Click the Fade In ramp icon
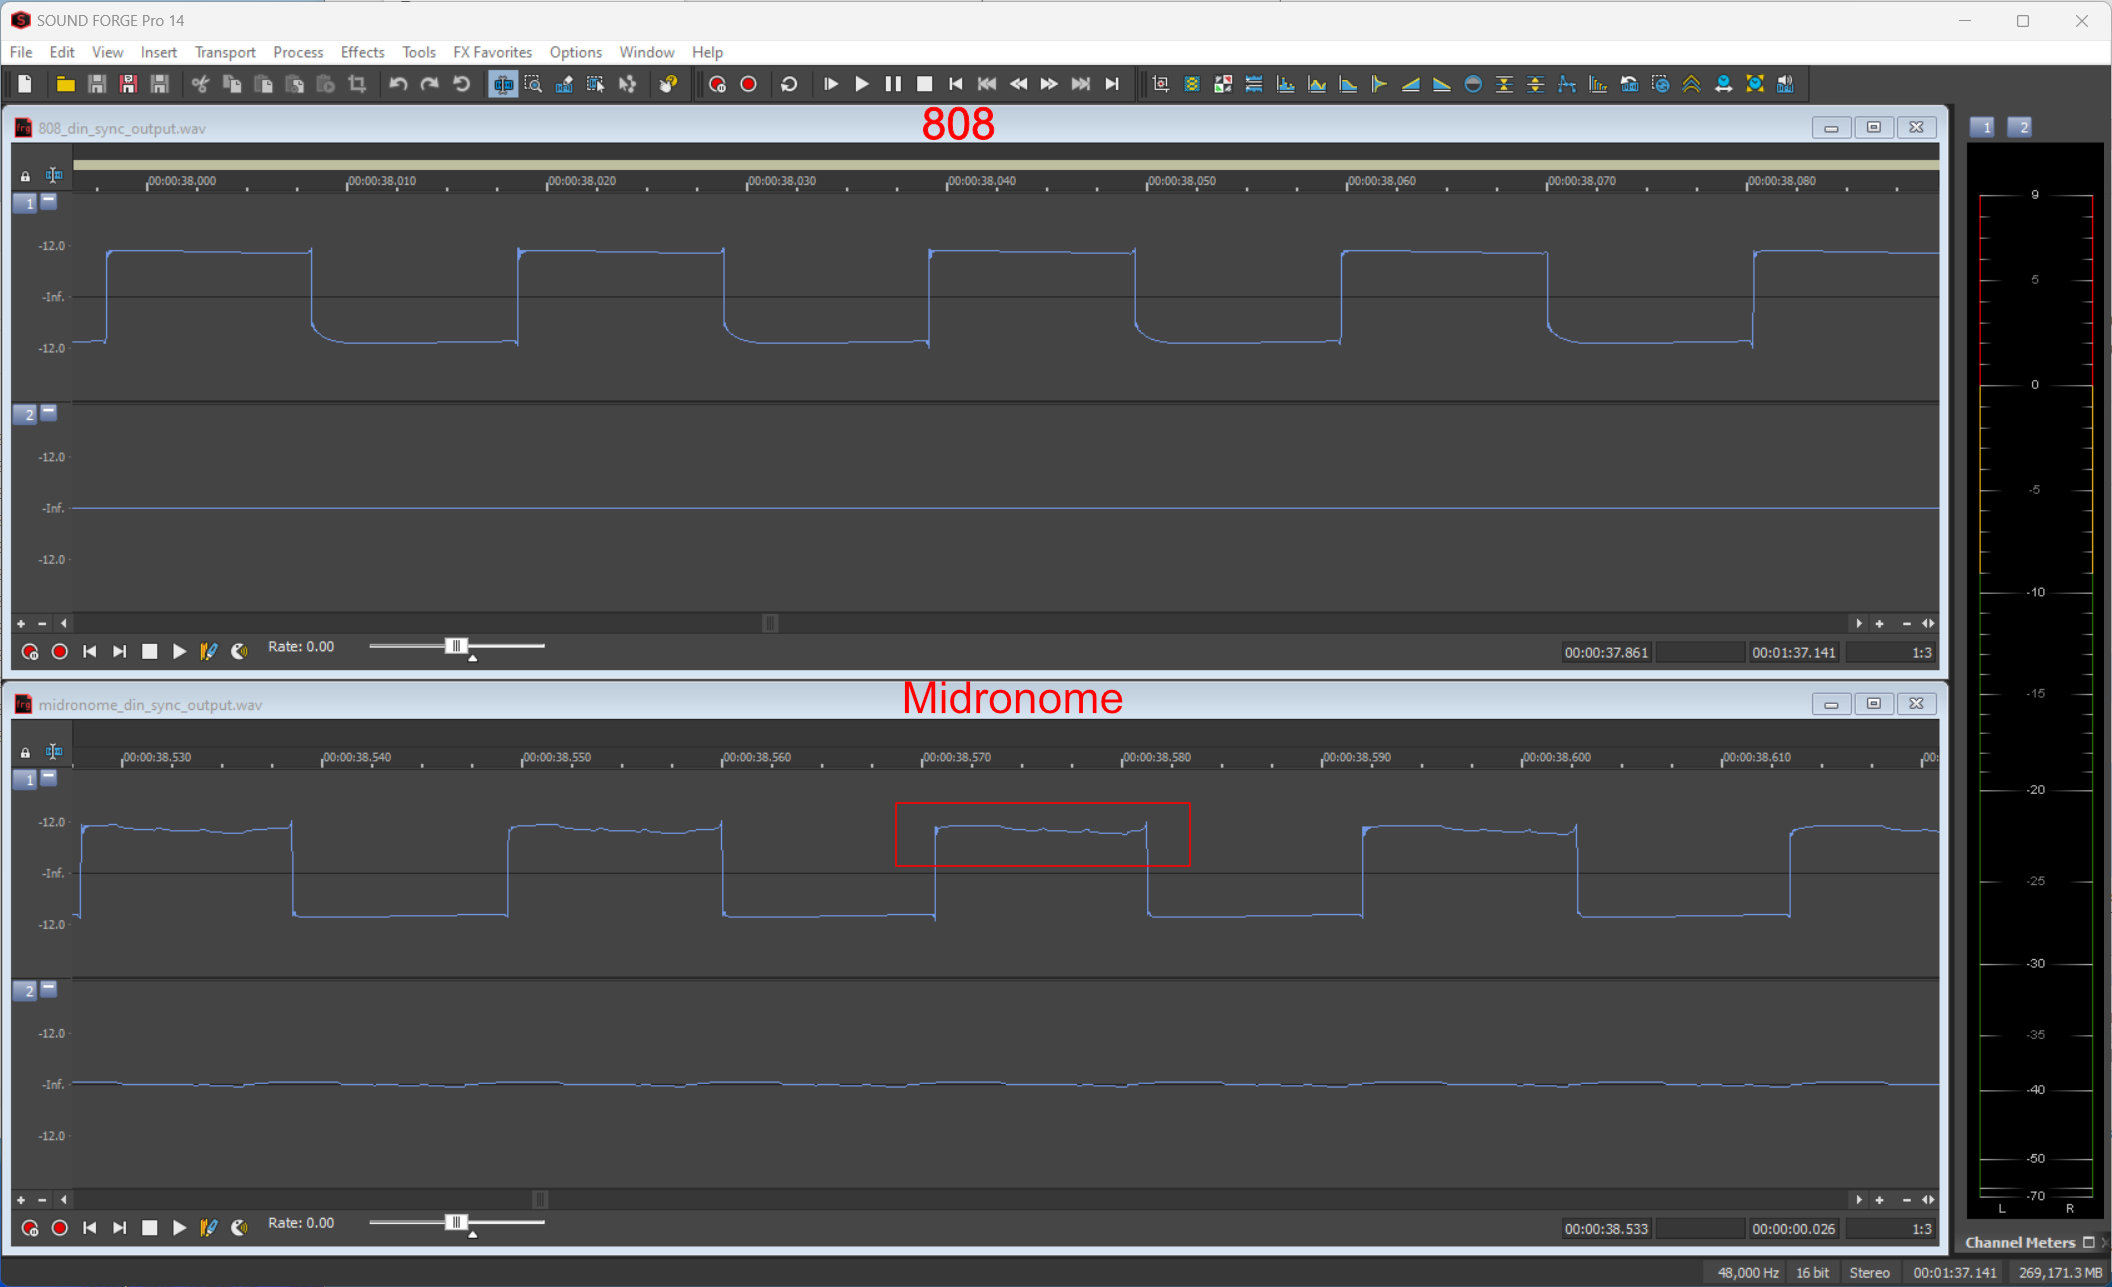 (x=1410, y=85)
